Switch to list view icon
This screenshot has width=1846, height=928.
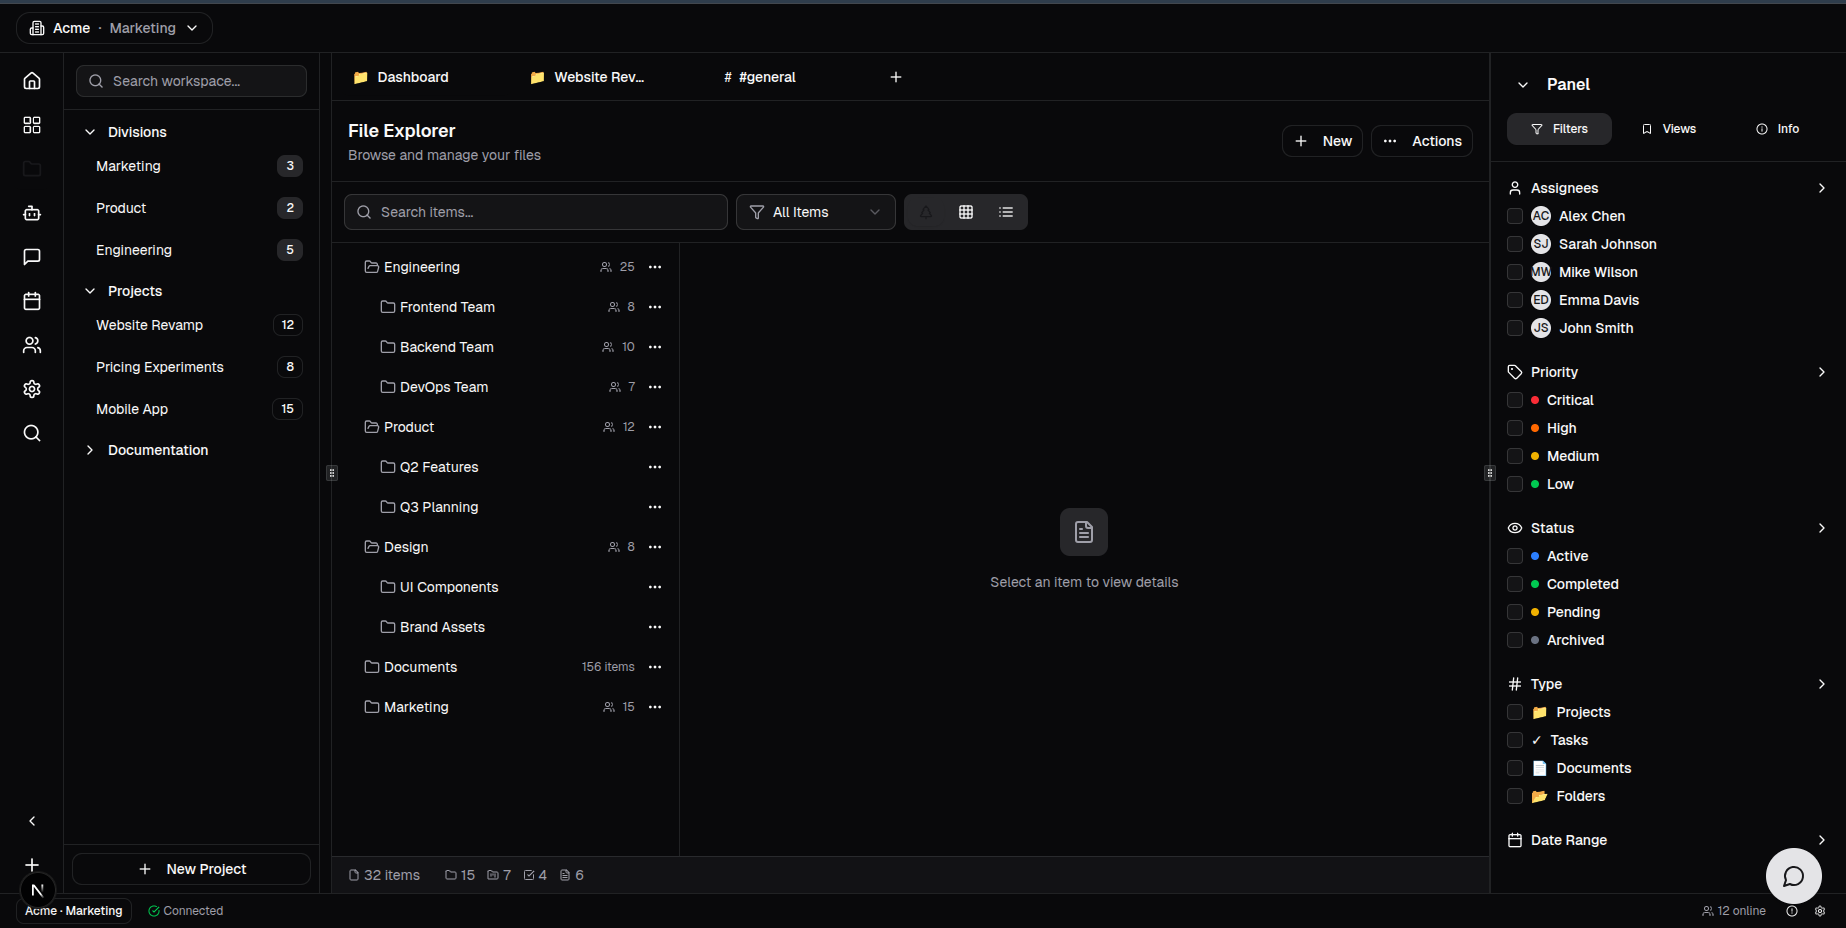1005,212
